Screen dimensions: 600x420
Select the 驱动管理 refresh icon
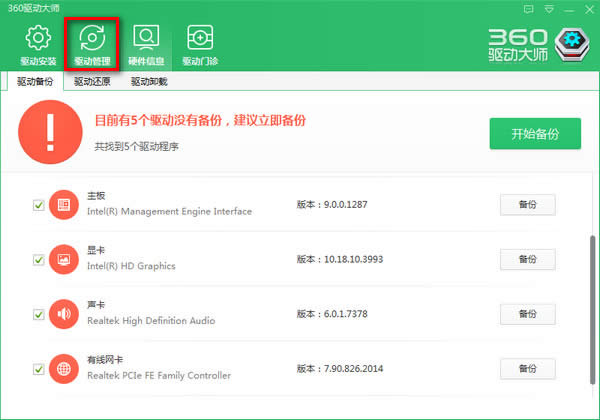(92, 37)
